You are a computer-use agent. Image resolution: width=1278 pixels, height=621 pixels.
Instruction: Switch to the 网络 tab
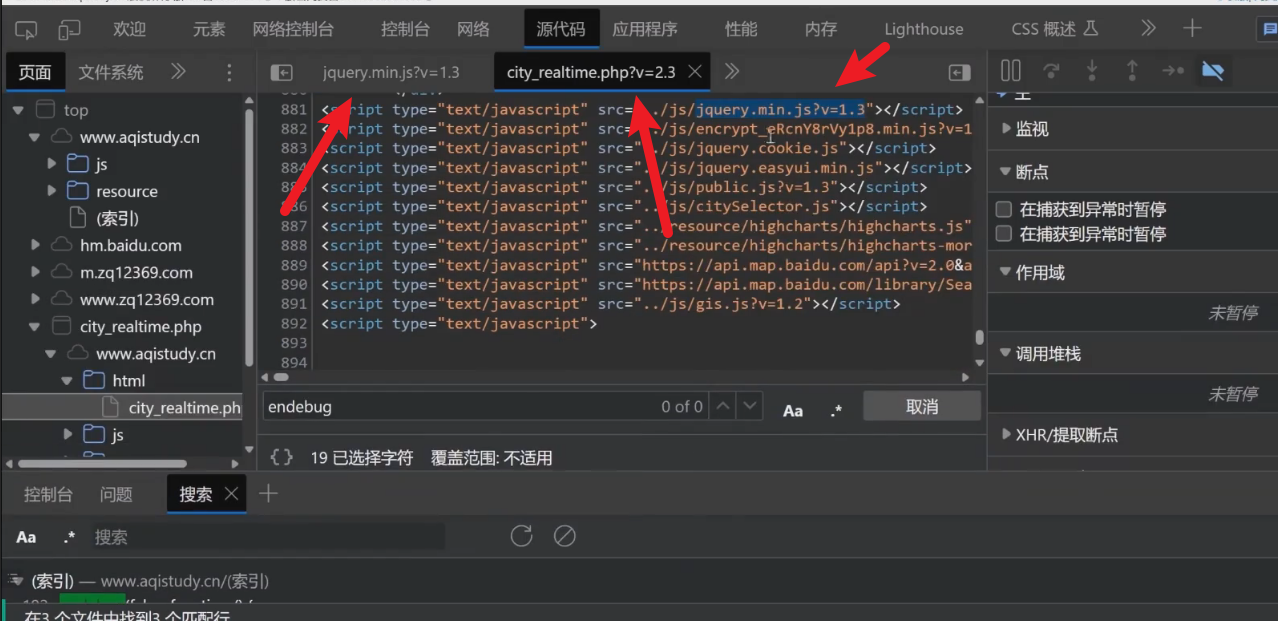(x=473, y=29)
